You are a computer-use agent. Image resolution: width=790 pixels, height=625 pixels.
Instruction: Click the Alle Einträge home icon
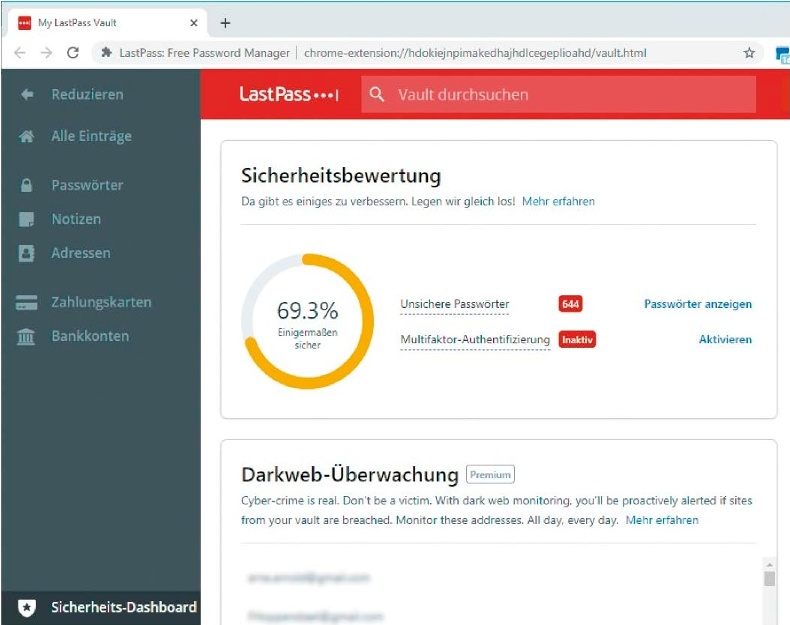[27, 136]
